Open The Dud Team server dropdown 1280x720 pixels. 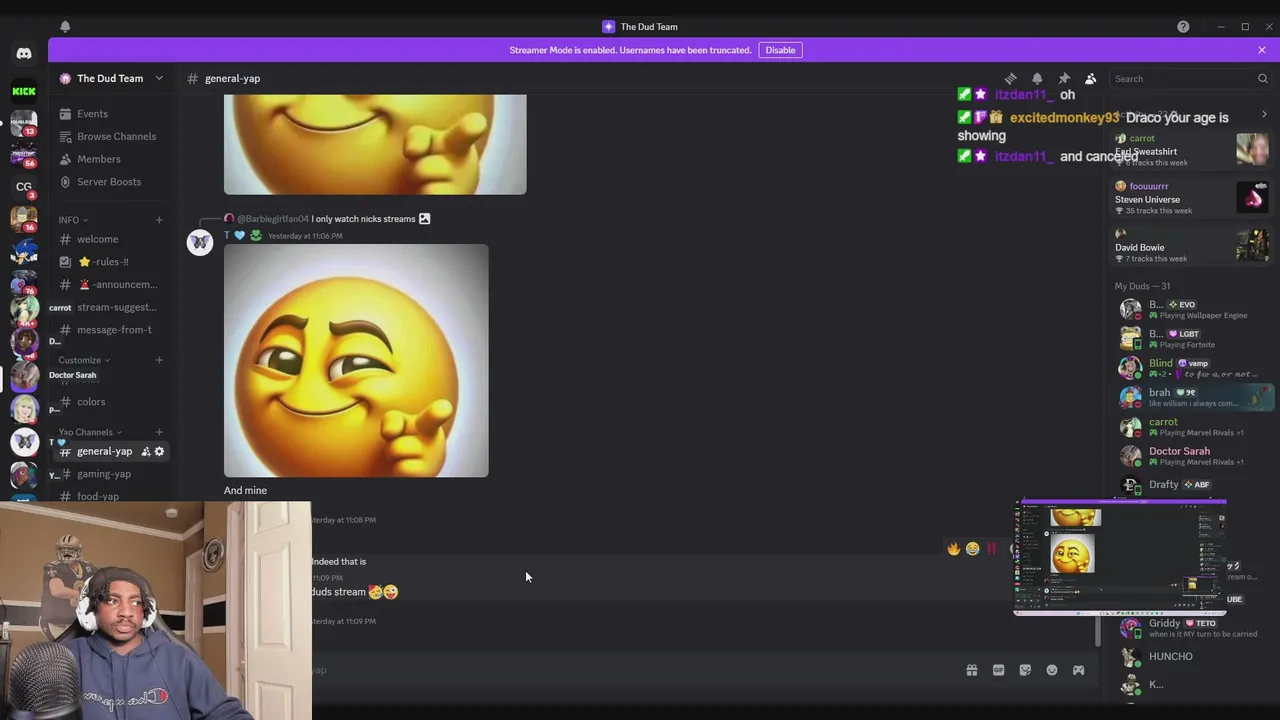tap(110, 78)
